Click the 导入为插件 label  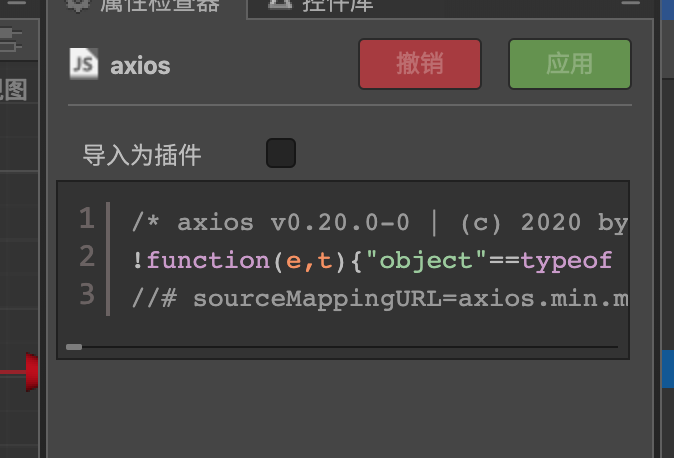point(142,155)
